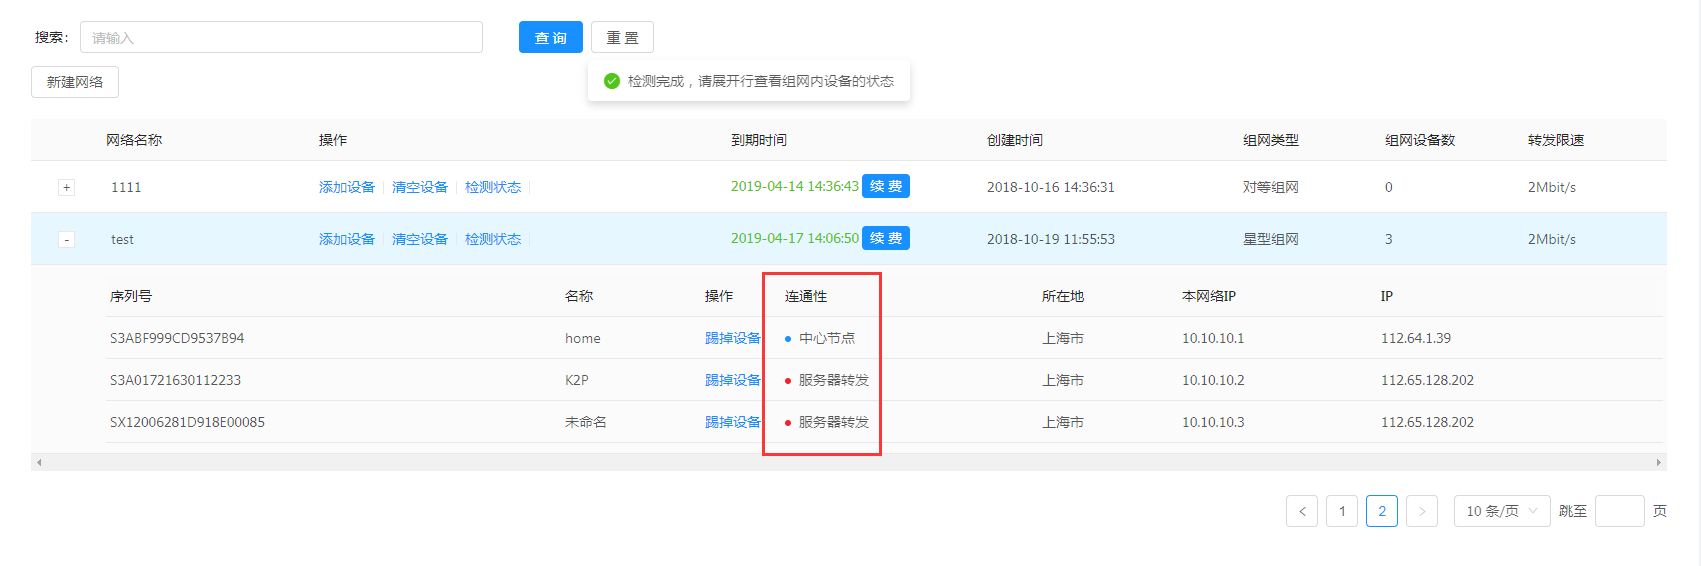Click serial number S3ABF999CD9537B94
1701x566 pixels.
tap(177, 338)
